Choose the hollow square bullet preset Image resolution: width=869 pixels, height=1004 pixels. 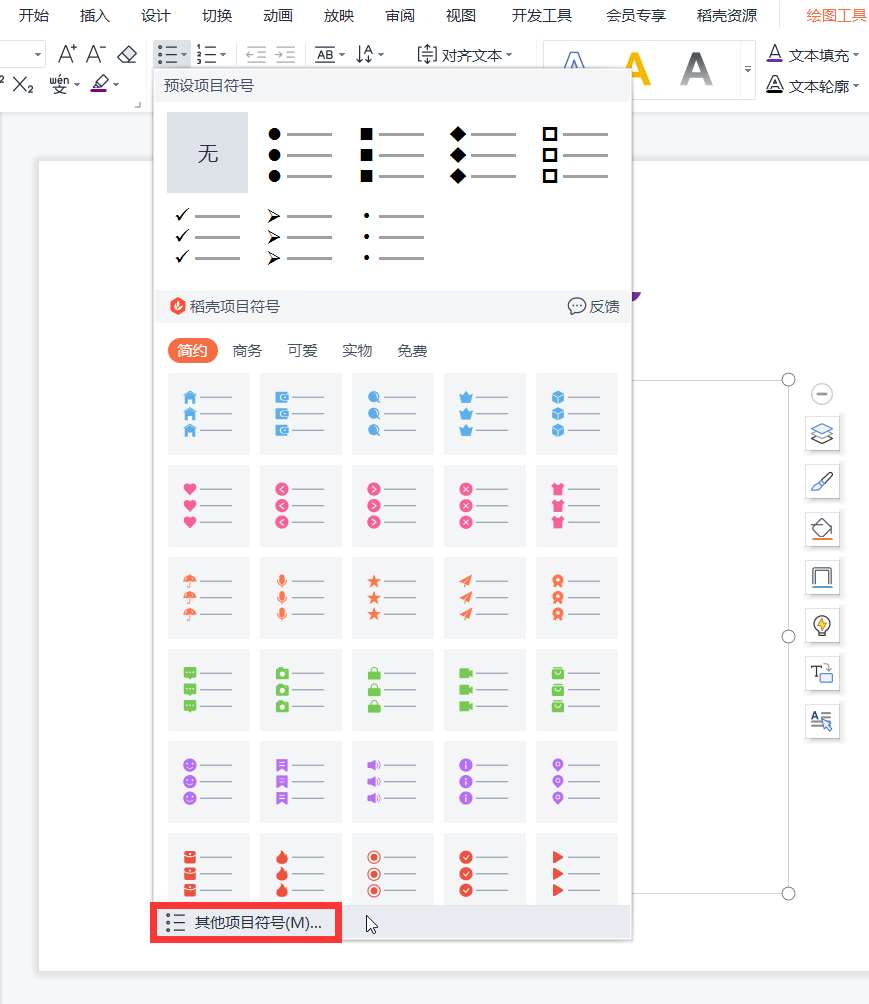tap(575, 154)
